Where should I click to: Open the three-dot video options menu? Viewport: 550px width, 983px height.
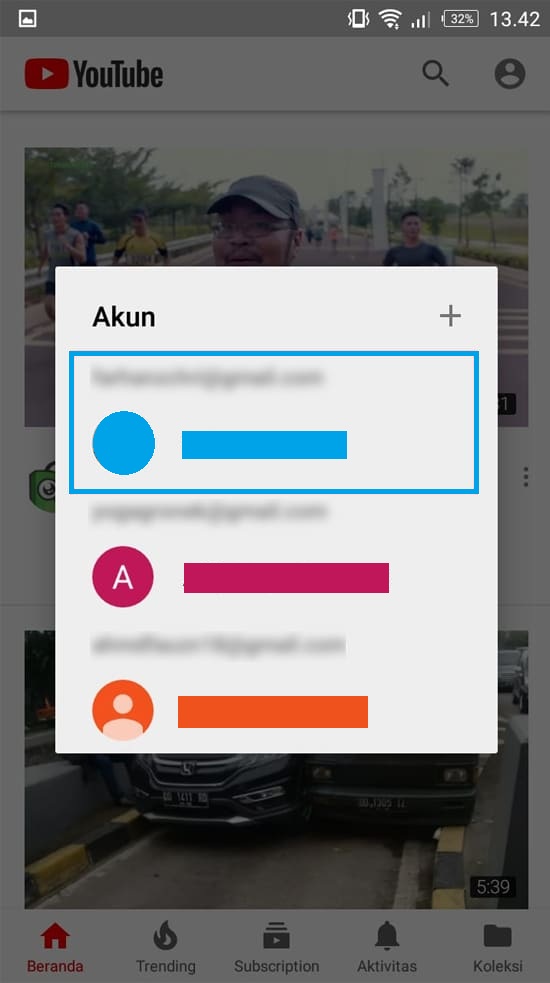click(526, 477)
